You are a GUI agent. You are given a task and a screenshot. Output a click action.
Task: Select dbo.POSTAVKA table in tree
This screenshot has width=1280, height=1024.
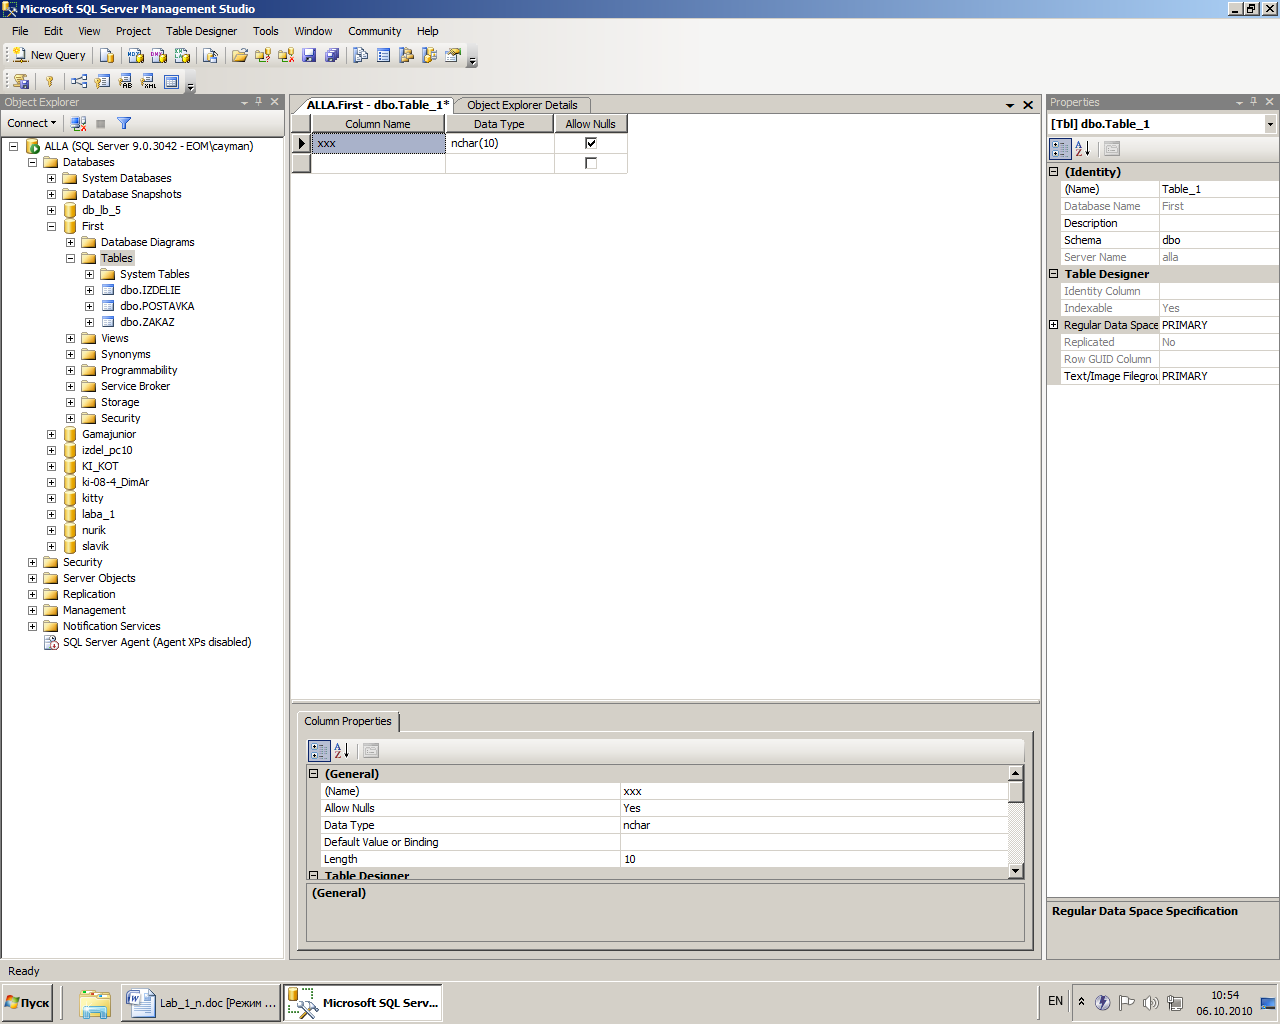(x=157, y=306)
